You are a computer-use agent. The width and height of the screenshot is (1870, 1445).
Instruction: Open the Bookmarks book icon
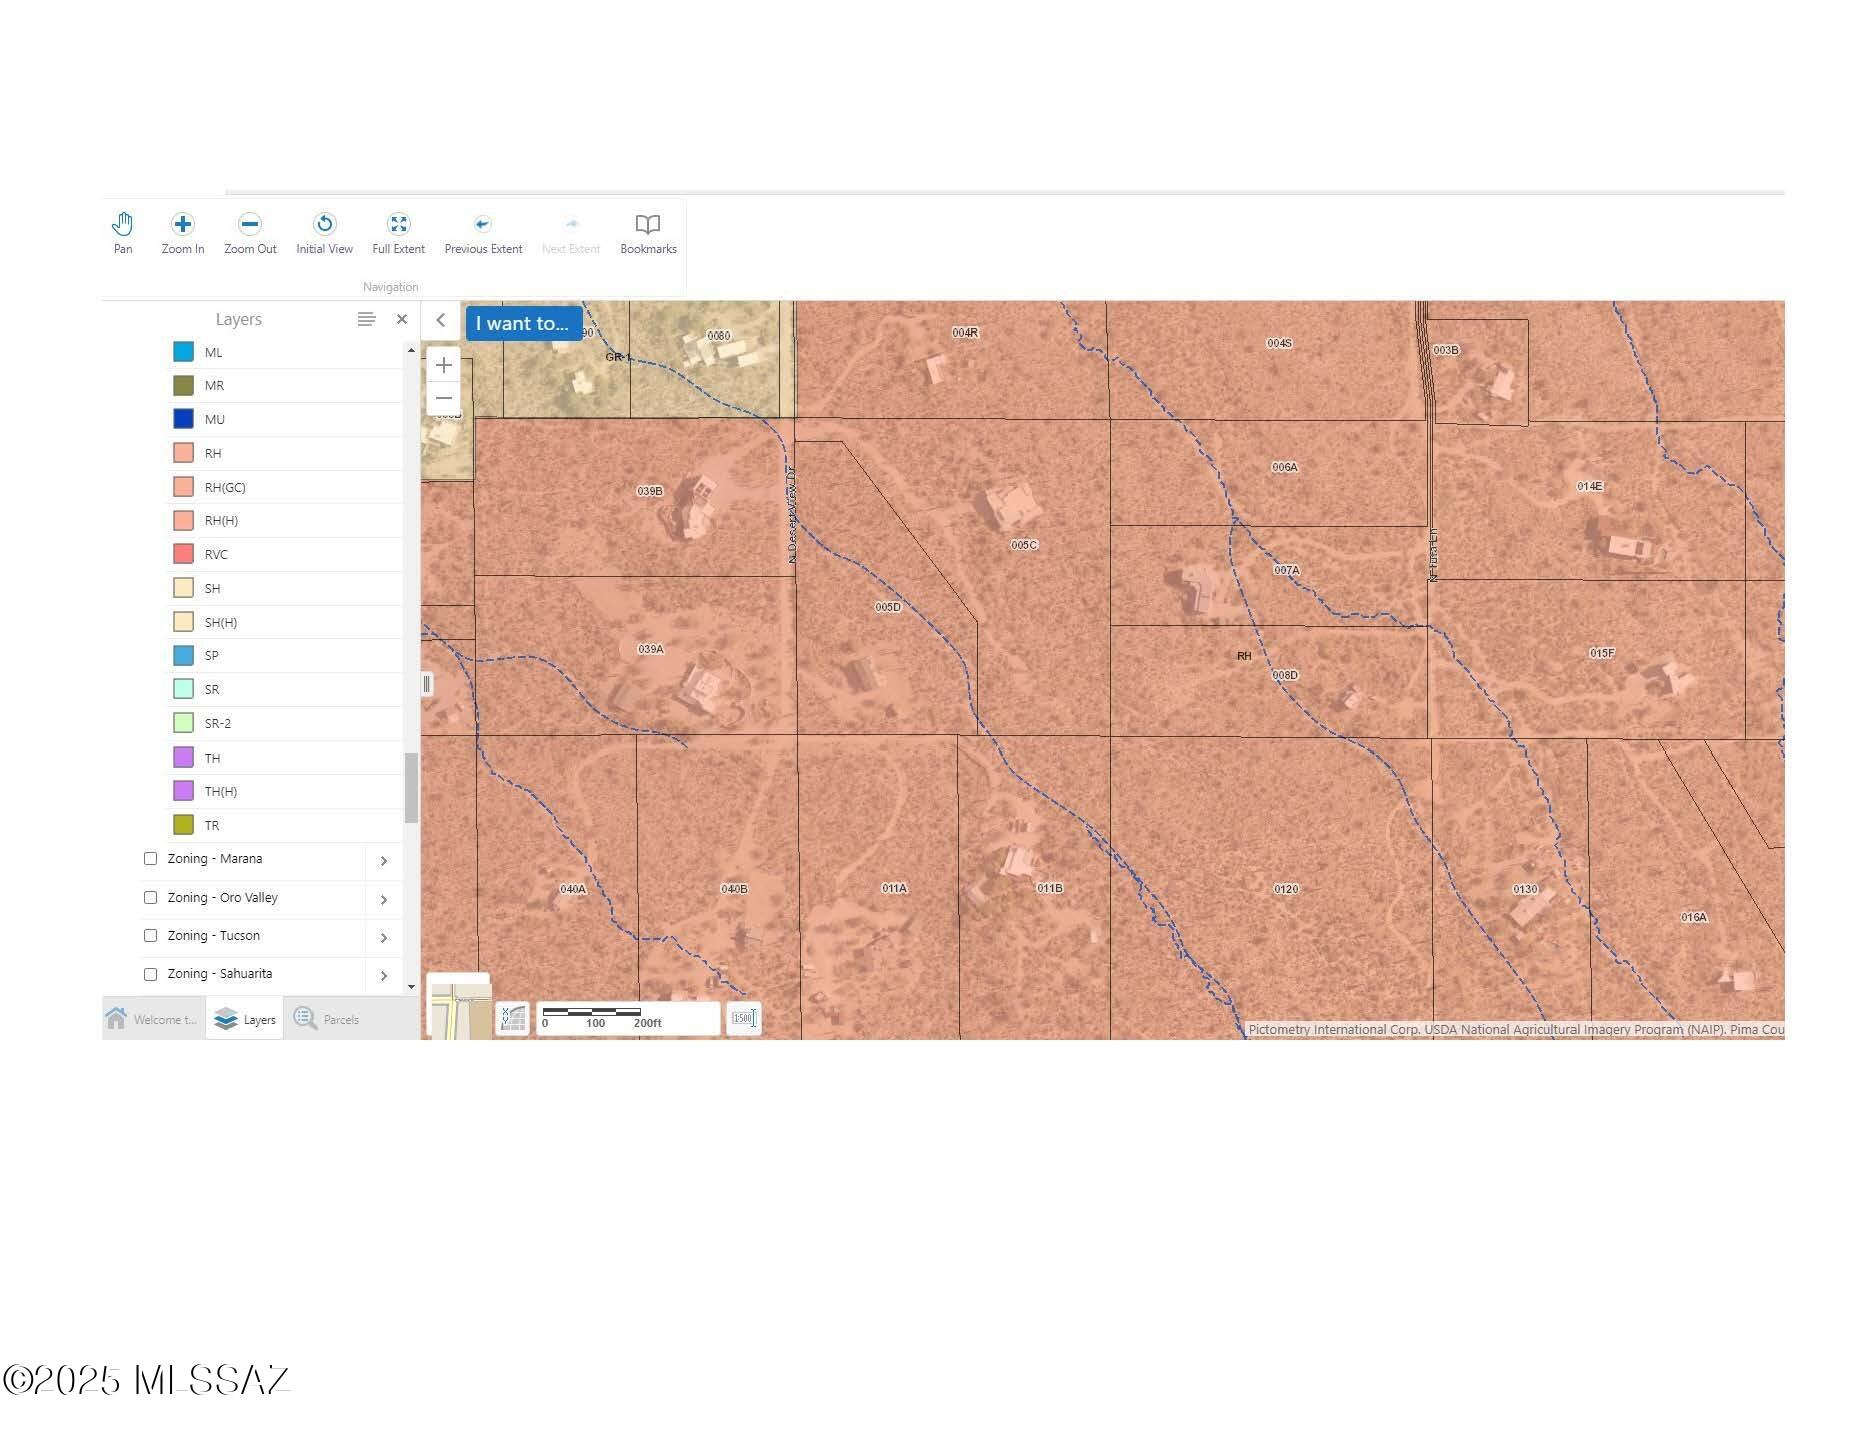tap(648, 224)
